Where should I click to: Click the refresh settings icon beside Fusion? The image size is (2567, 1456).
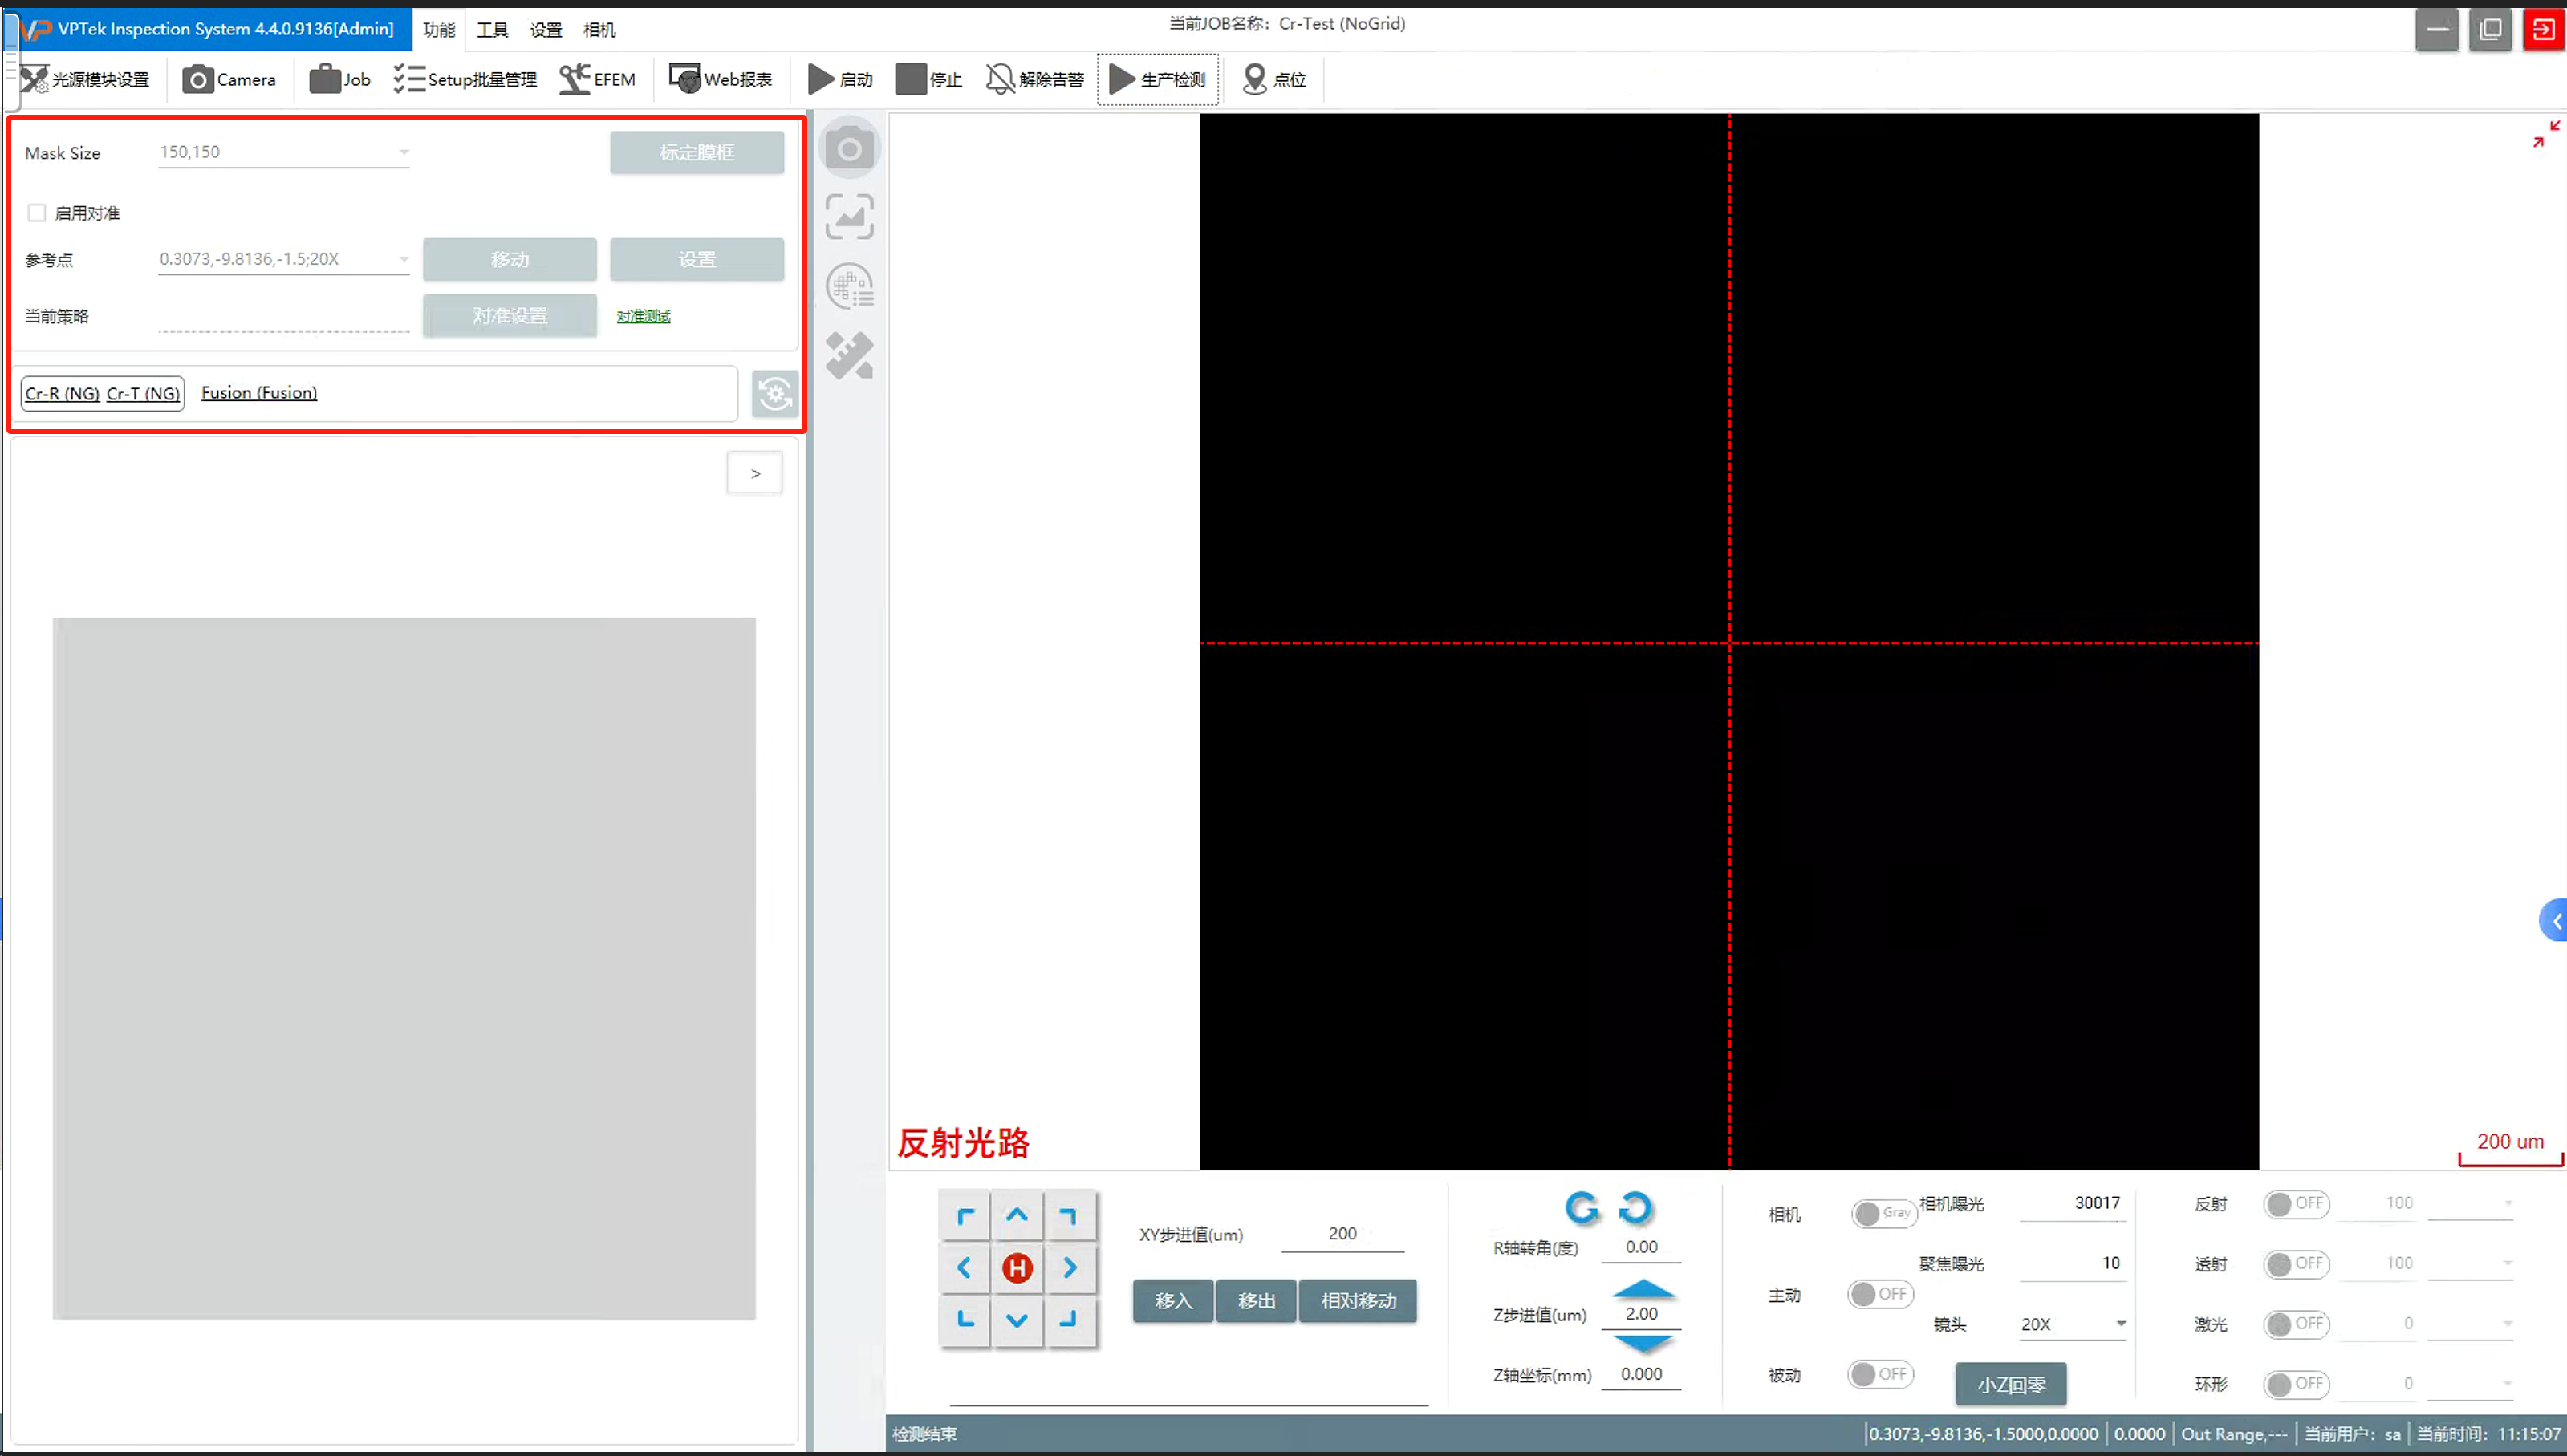tap(775, 393)
